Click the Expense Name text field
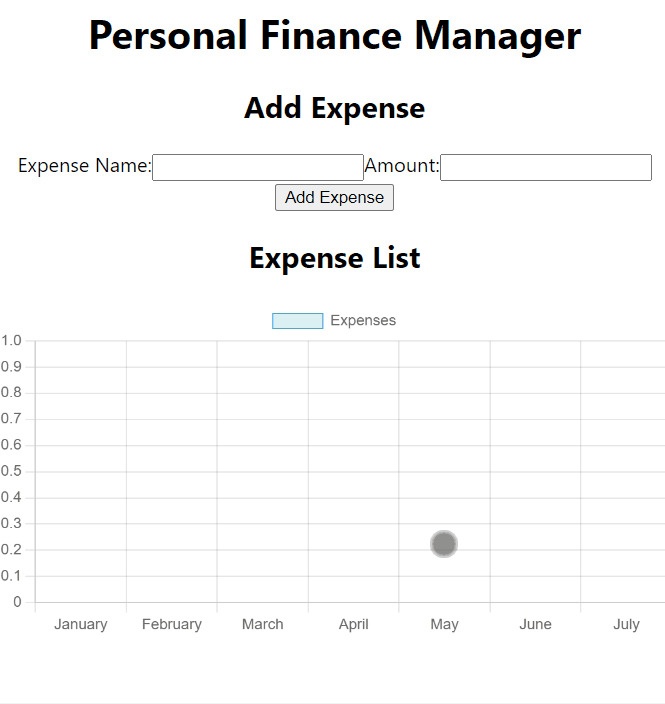This screenshot has height=704, width=665. (257, 167)
